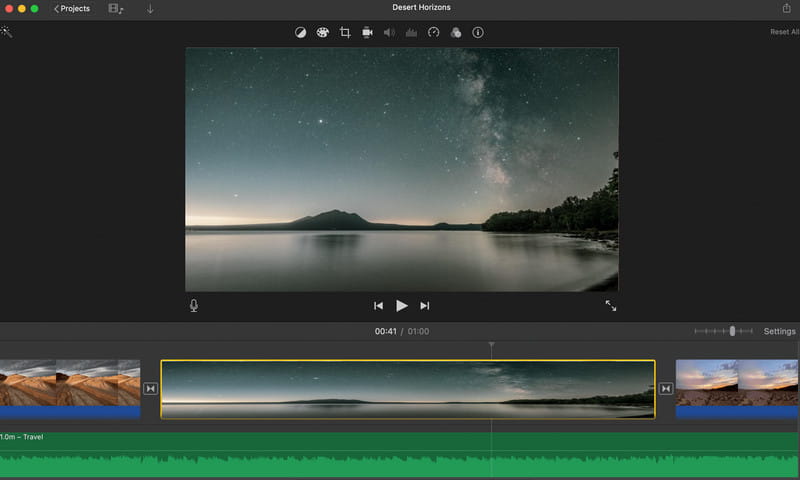Open the volume adjustment tool
The image size is (800, 480).
click(389, 33)
